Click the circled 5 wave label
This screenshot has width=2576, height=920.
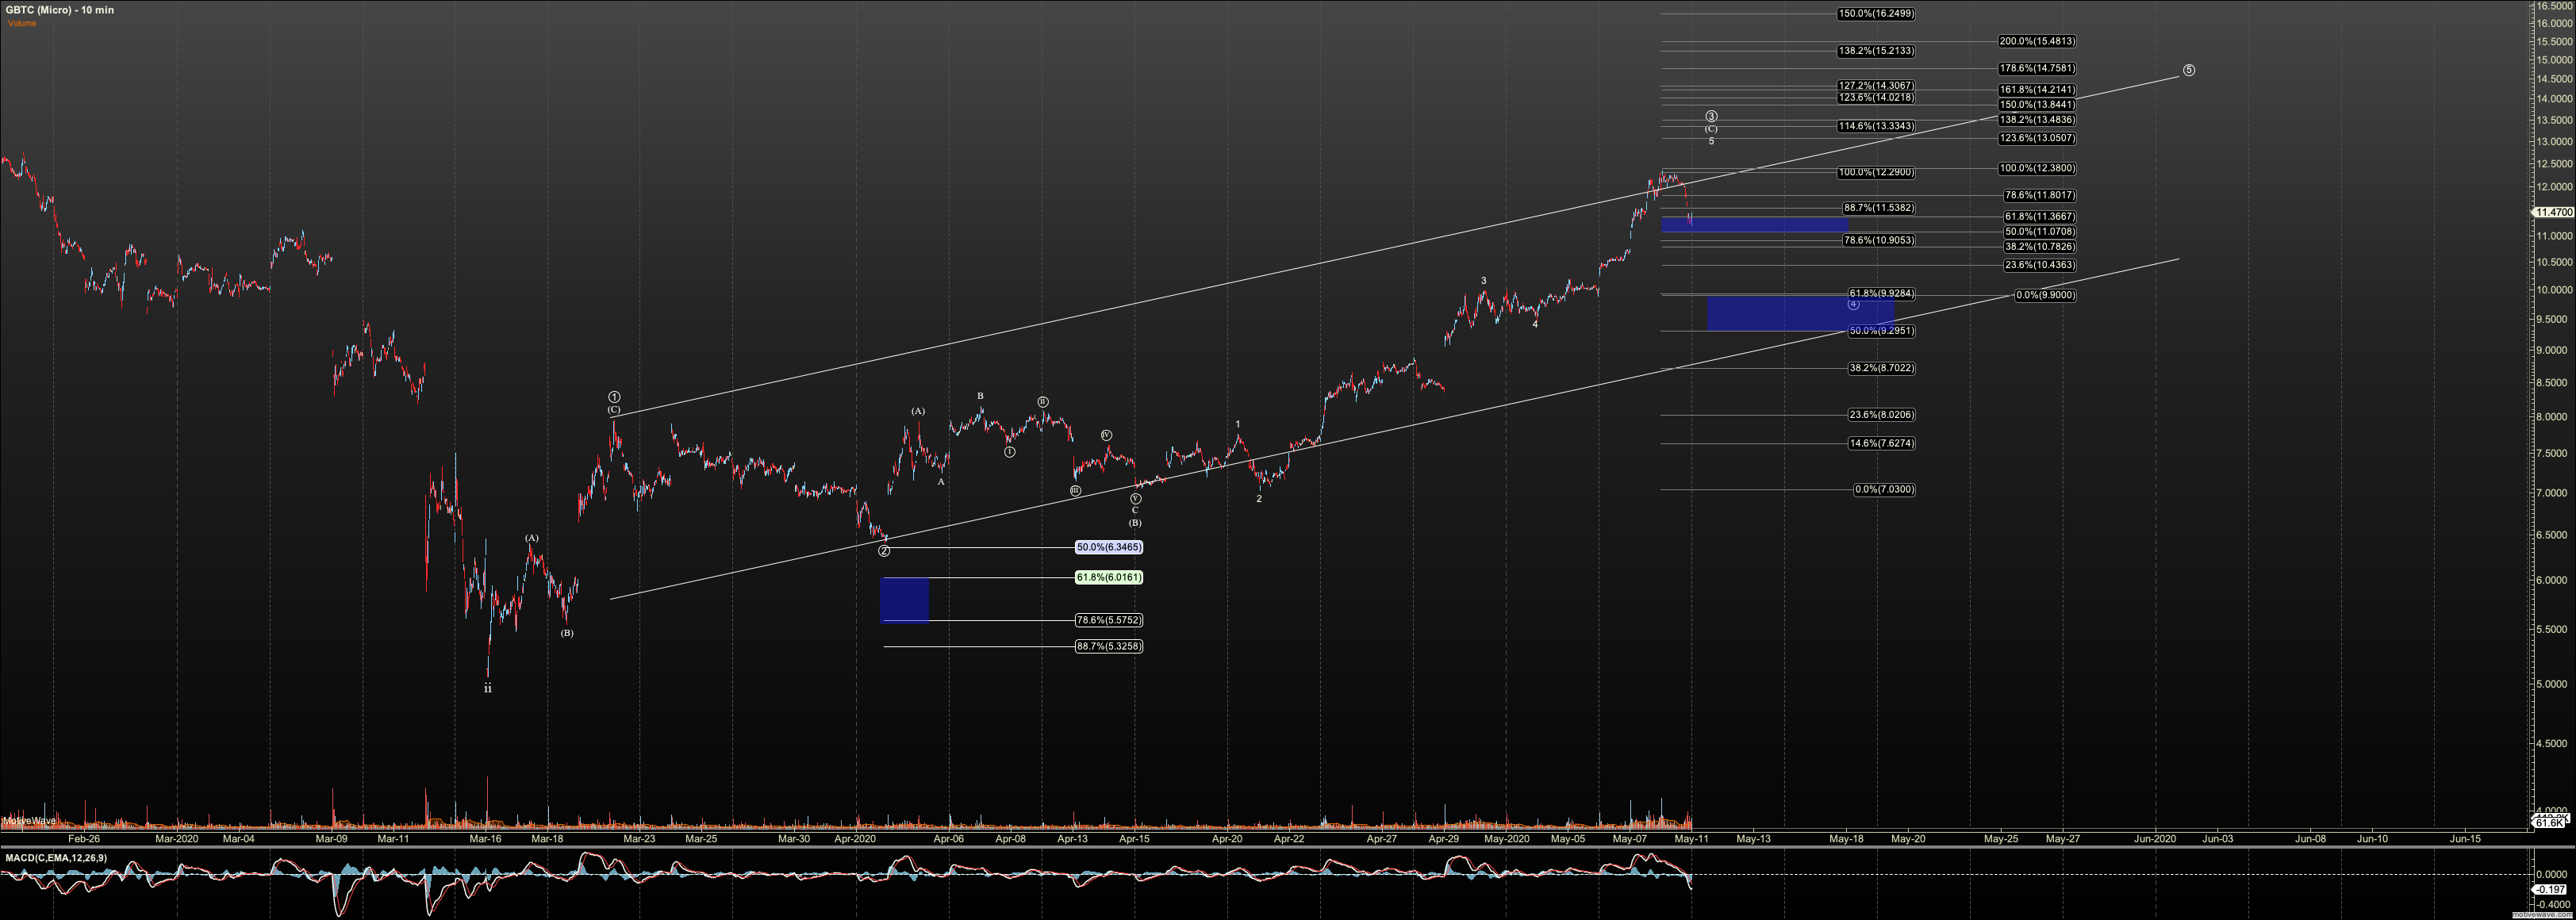(2189, 70)
